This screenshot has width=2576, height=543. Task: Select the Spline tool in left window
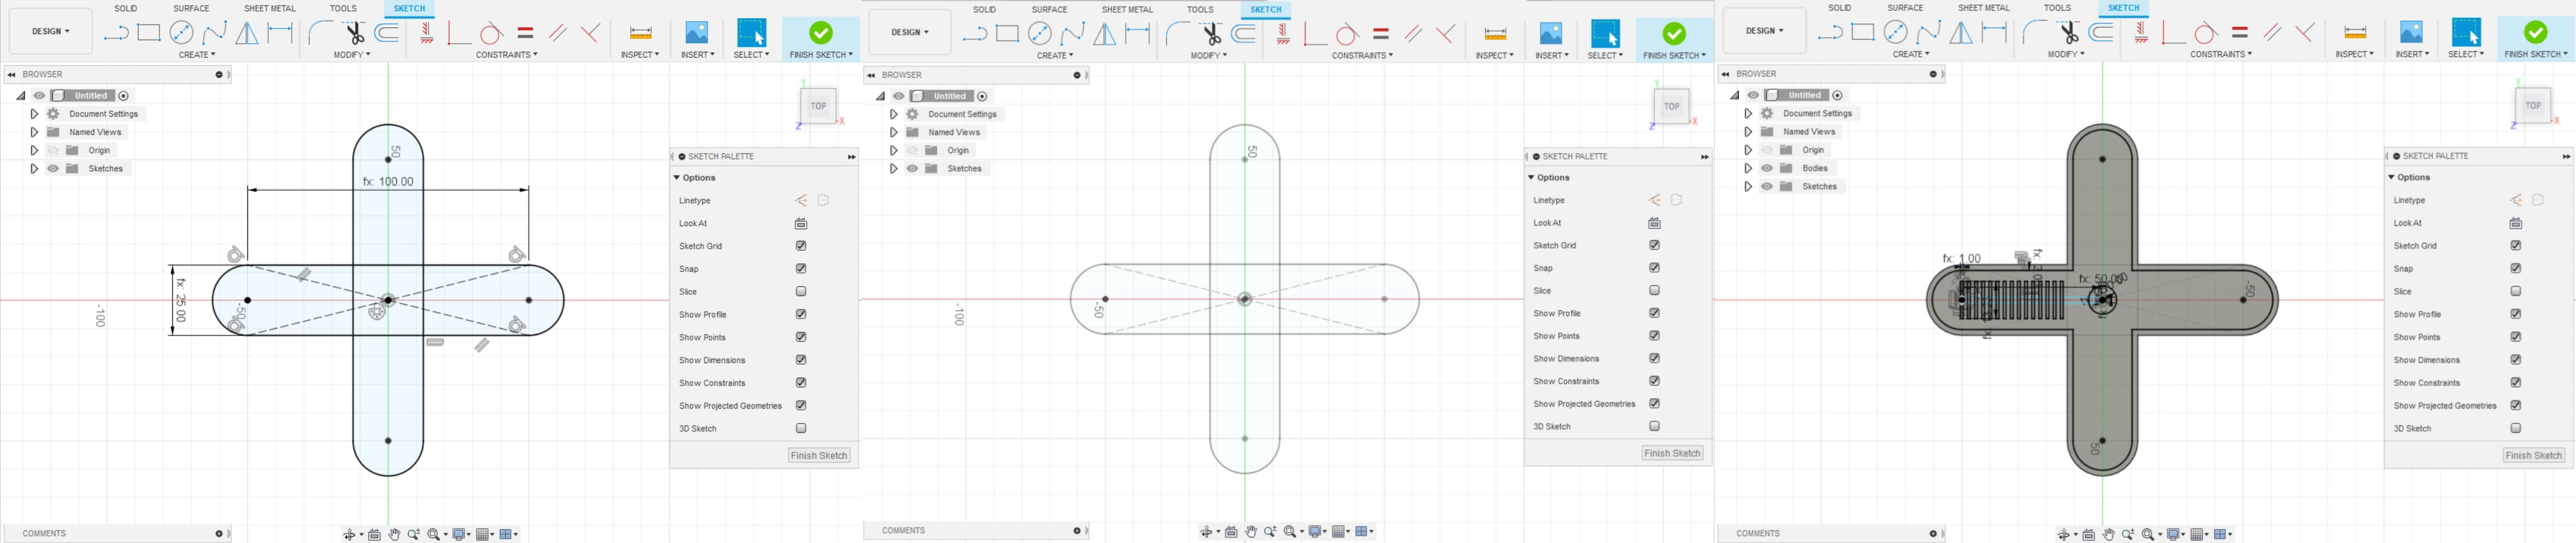pos(214,33)
